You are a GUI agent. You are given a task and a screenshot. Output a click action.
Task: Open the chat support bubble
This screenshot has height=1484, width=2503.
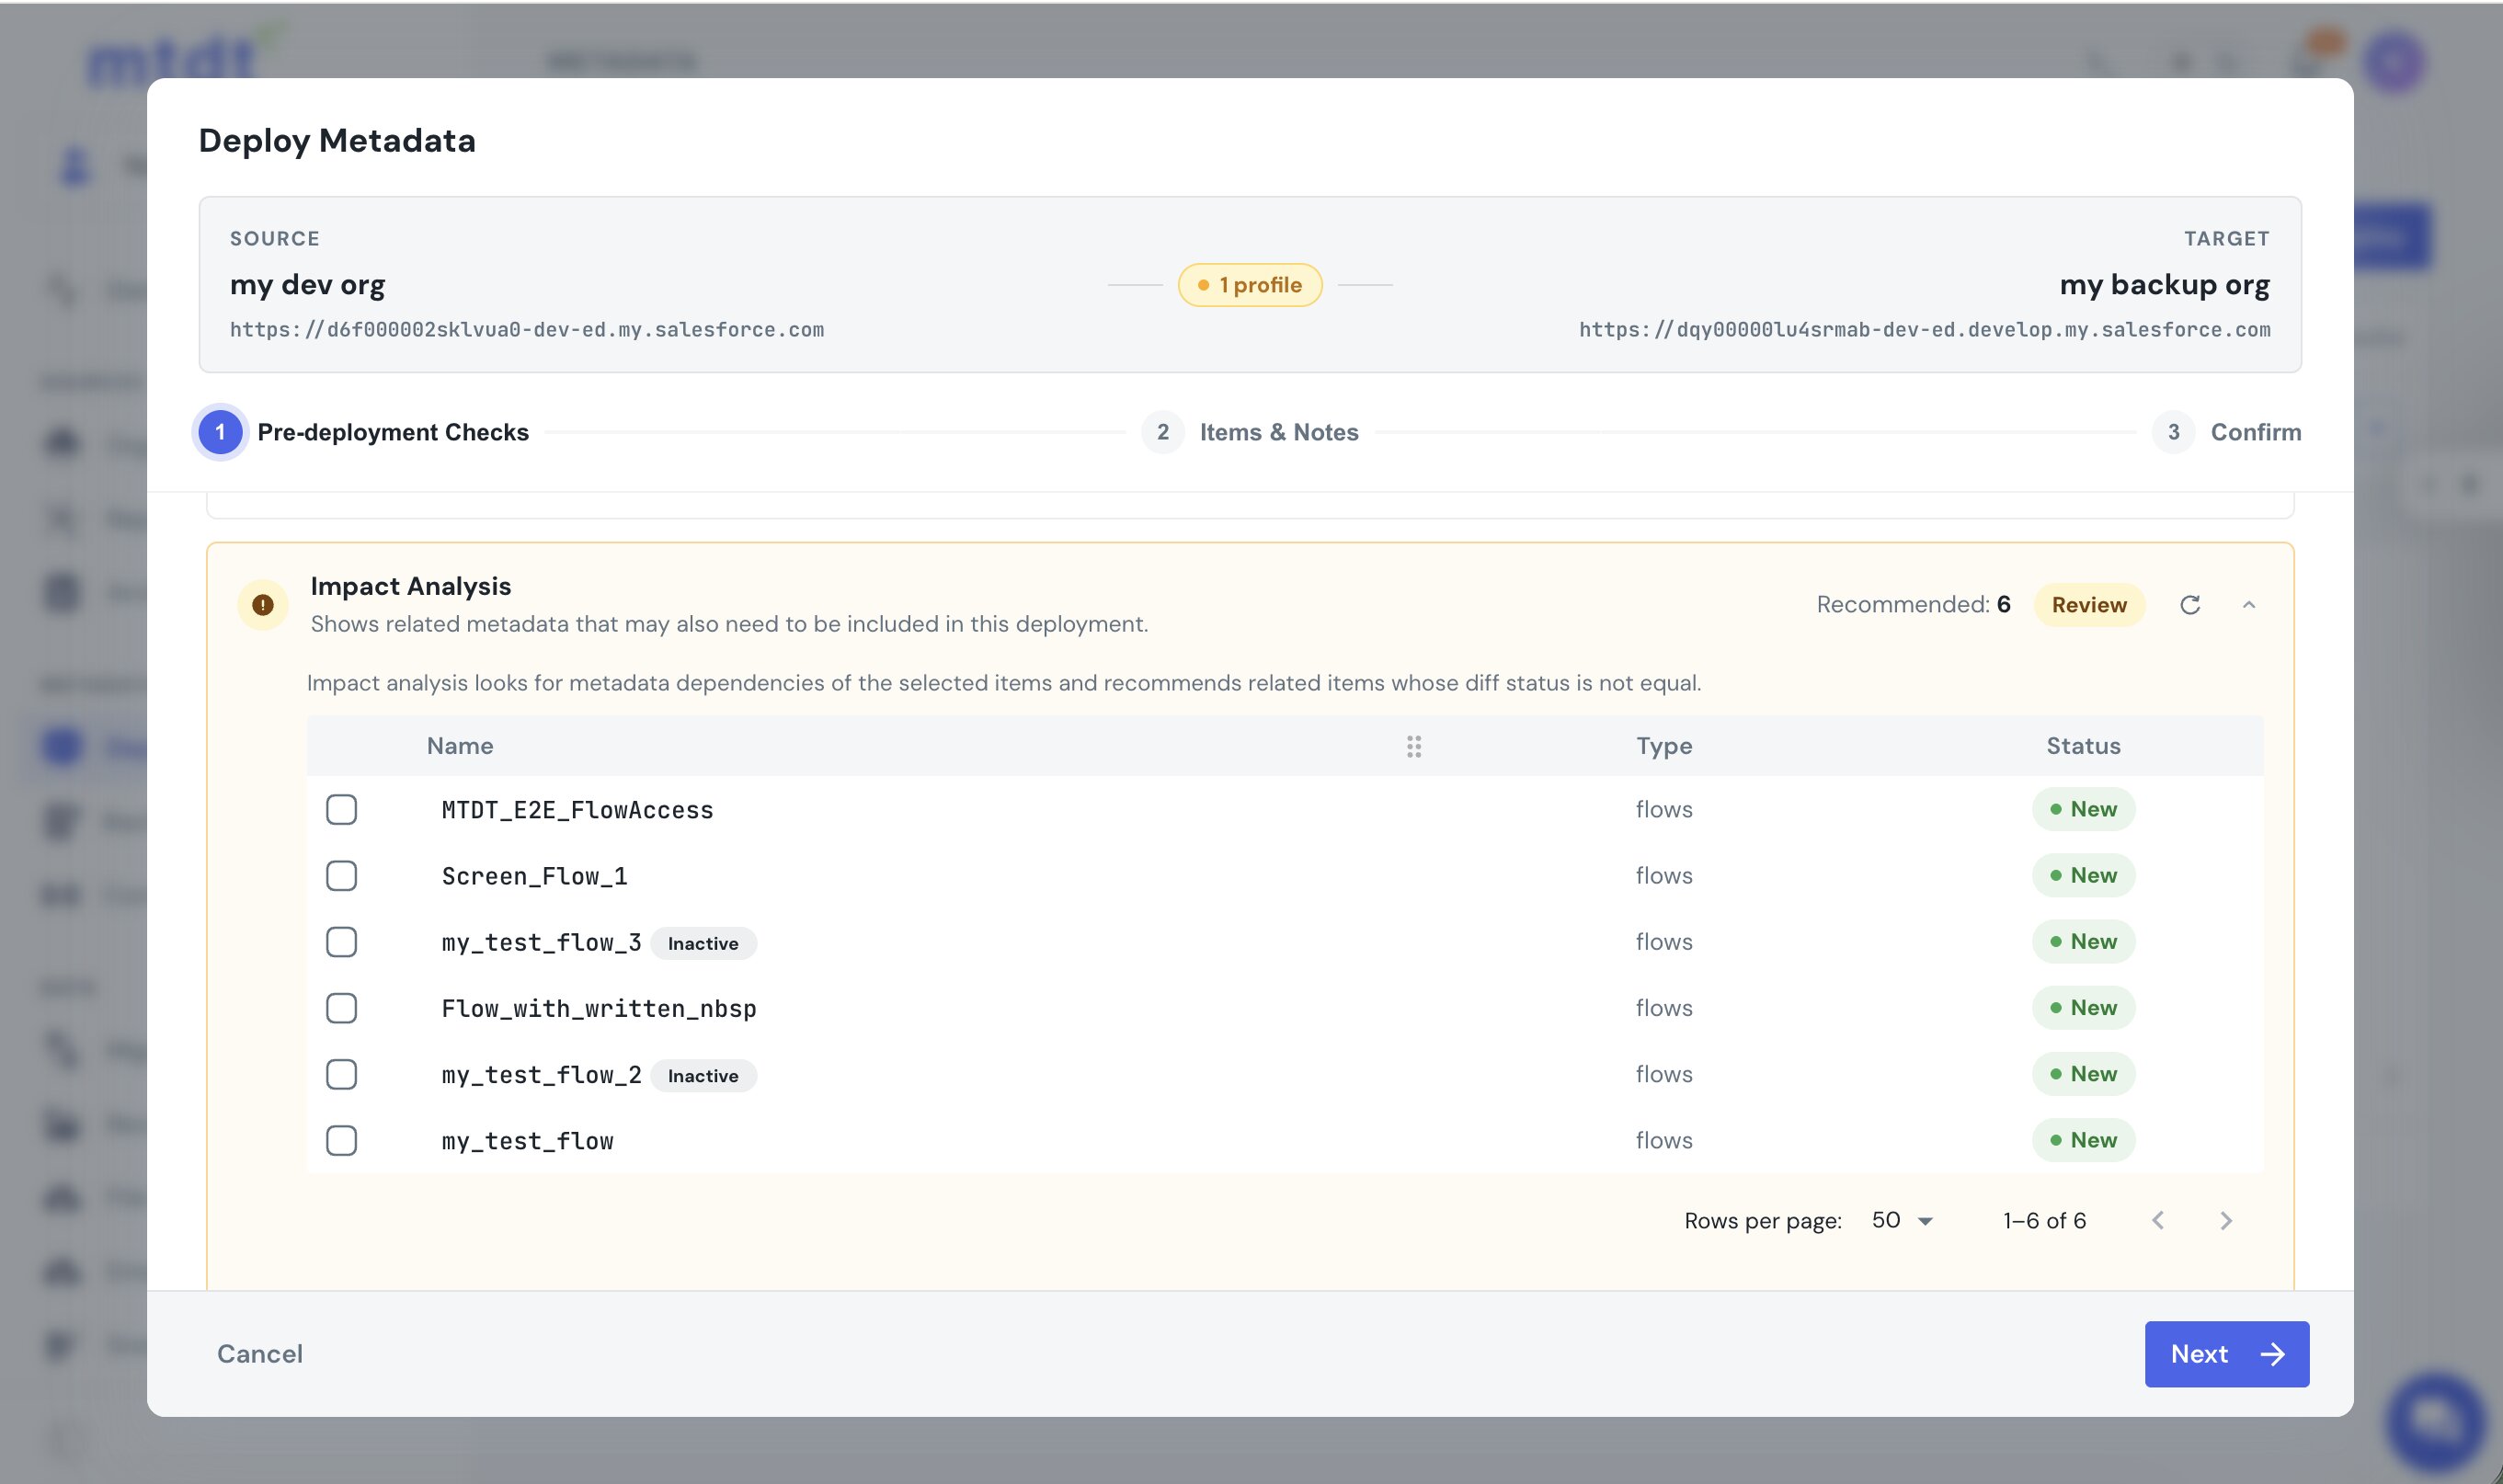(2435, 1420)
